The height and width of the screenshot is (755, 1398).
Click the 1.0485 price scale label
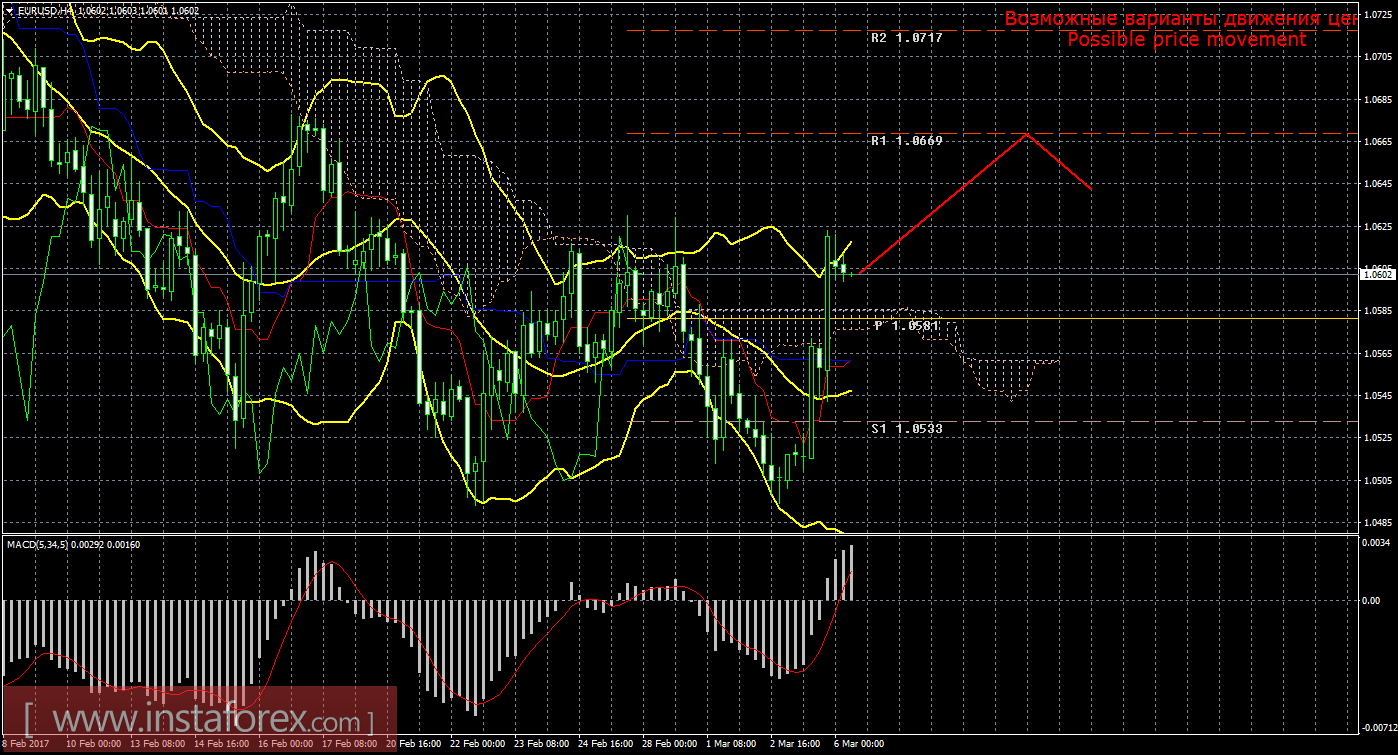pyautogui.click(x=1376, y=522)
